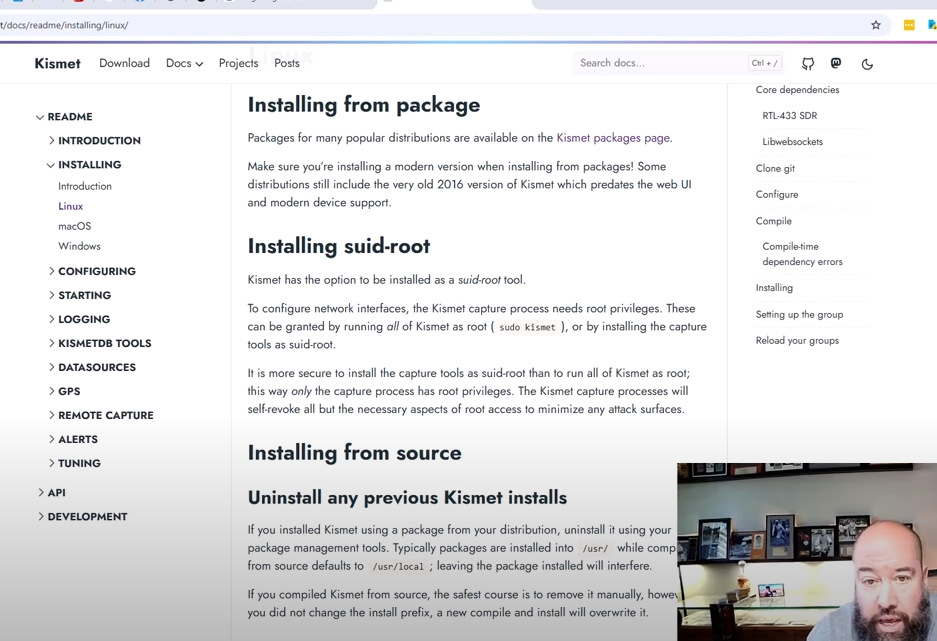The height and width of the screenshot is (641, 937).
Task: Jump to RTL-433 SDR in contents
Action: 789,115
